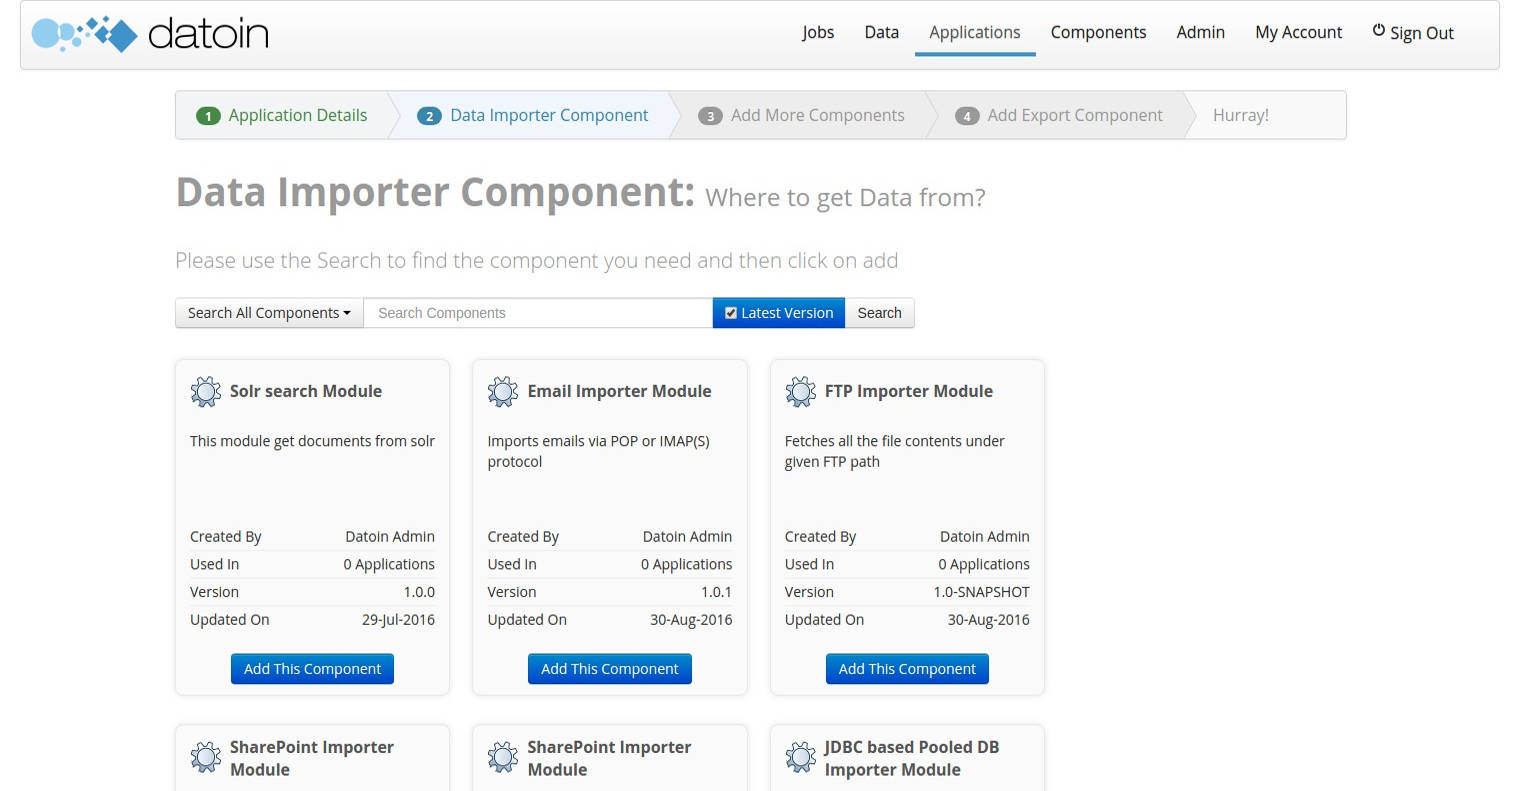Toggle the Latest Version checkbox

(731, 313)
